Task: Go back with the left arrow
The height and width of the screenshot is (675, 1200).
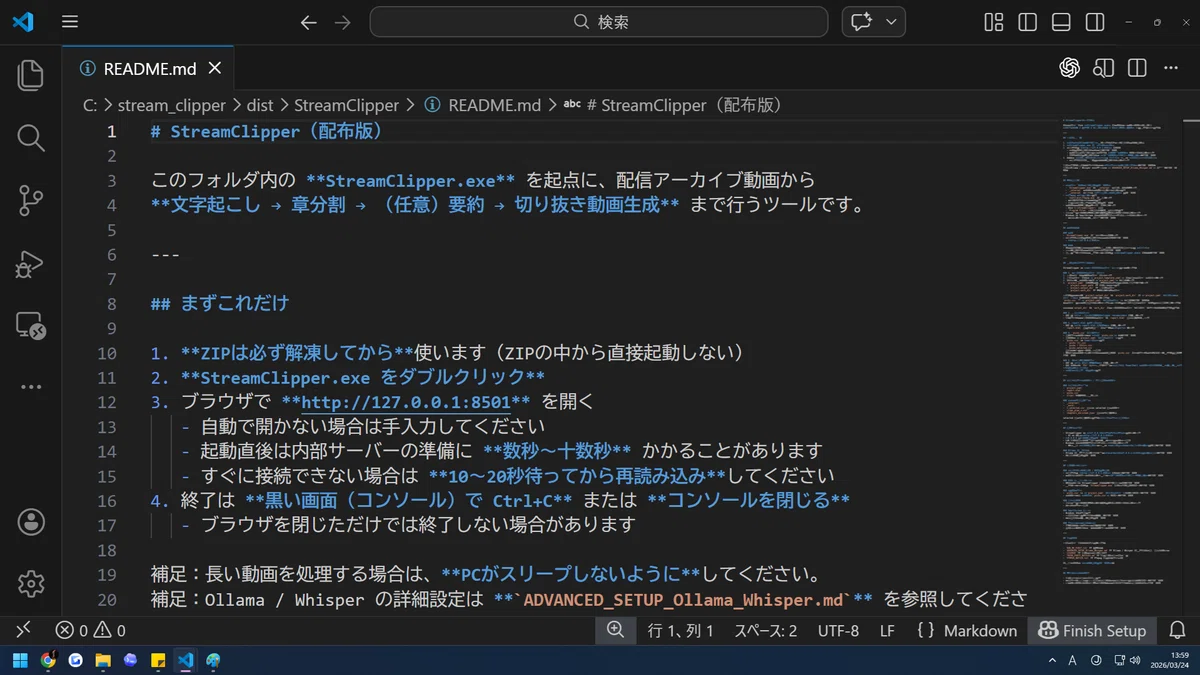Action: pos(309,22)
